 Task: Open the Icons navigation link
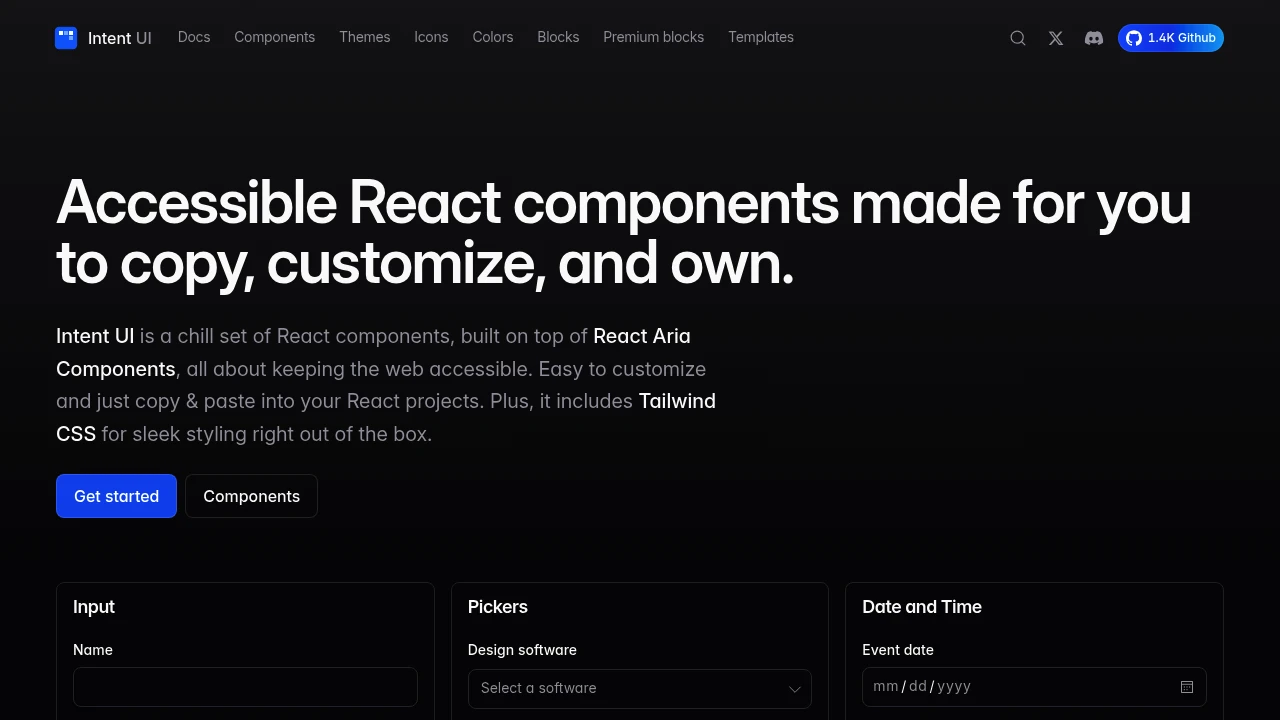coord(431,37)
